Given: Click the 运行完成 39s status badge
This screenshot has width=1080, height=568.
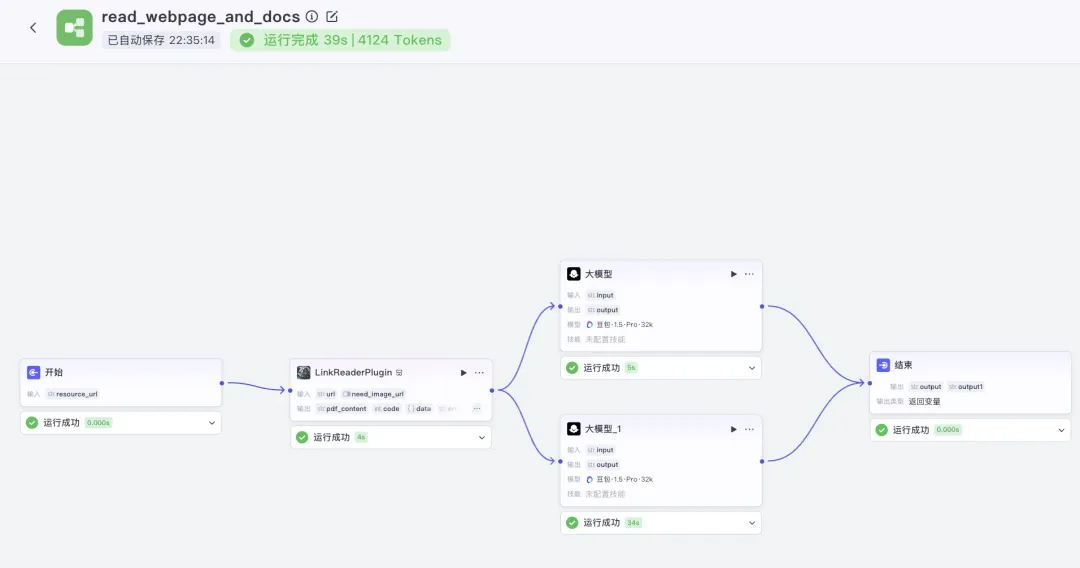Looking at the screenshot, I should [x=340, y=40].
